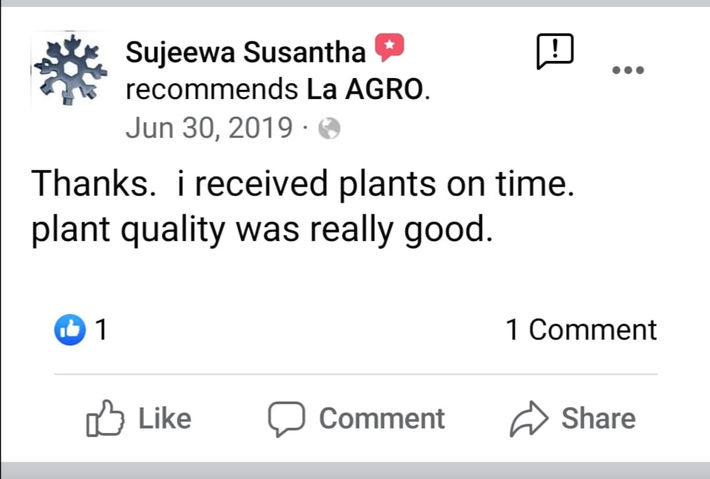Screen dimensions: 710x479
Task: Click the word "recommends" in the header
Action: point(212,89)
